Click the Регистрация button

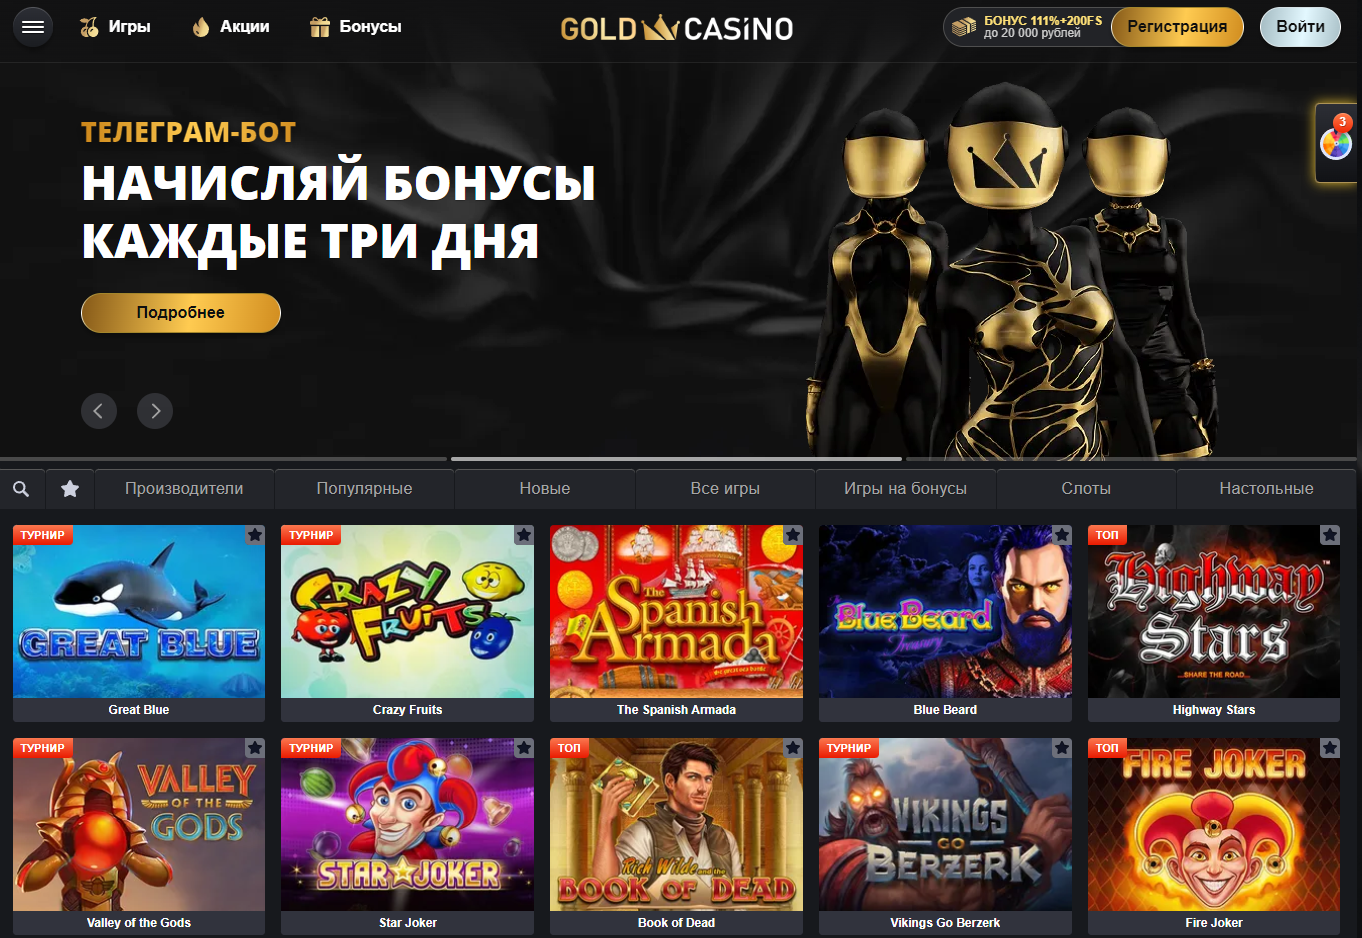pyautogui.click(x=1177, y=27)
